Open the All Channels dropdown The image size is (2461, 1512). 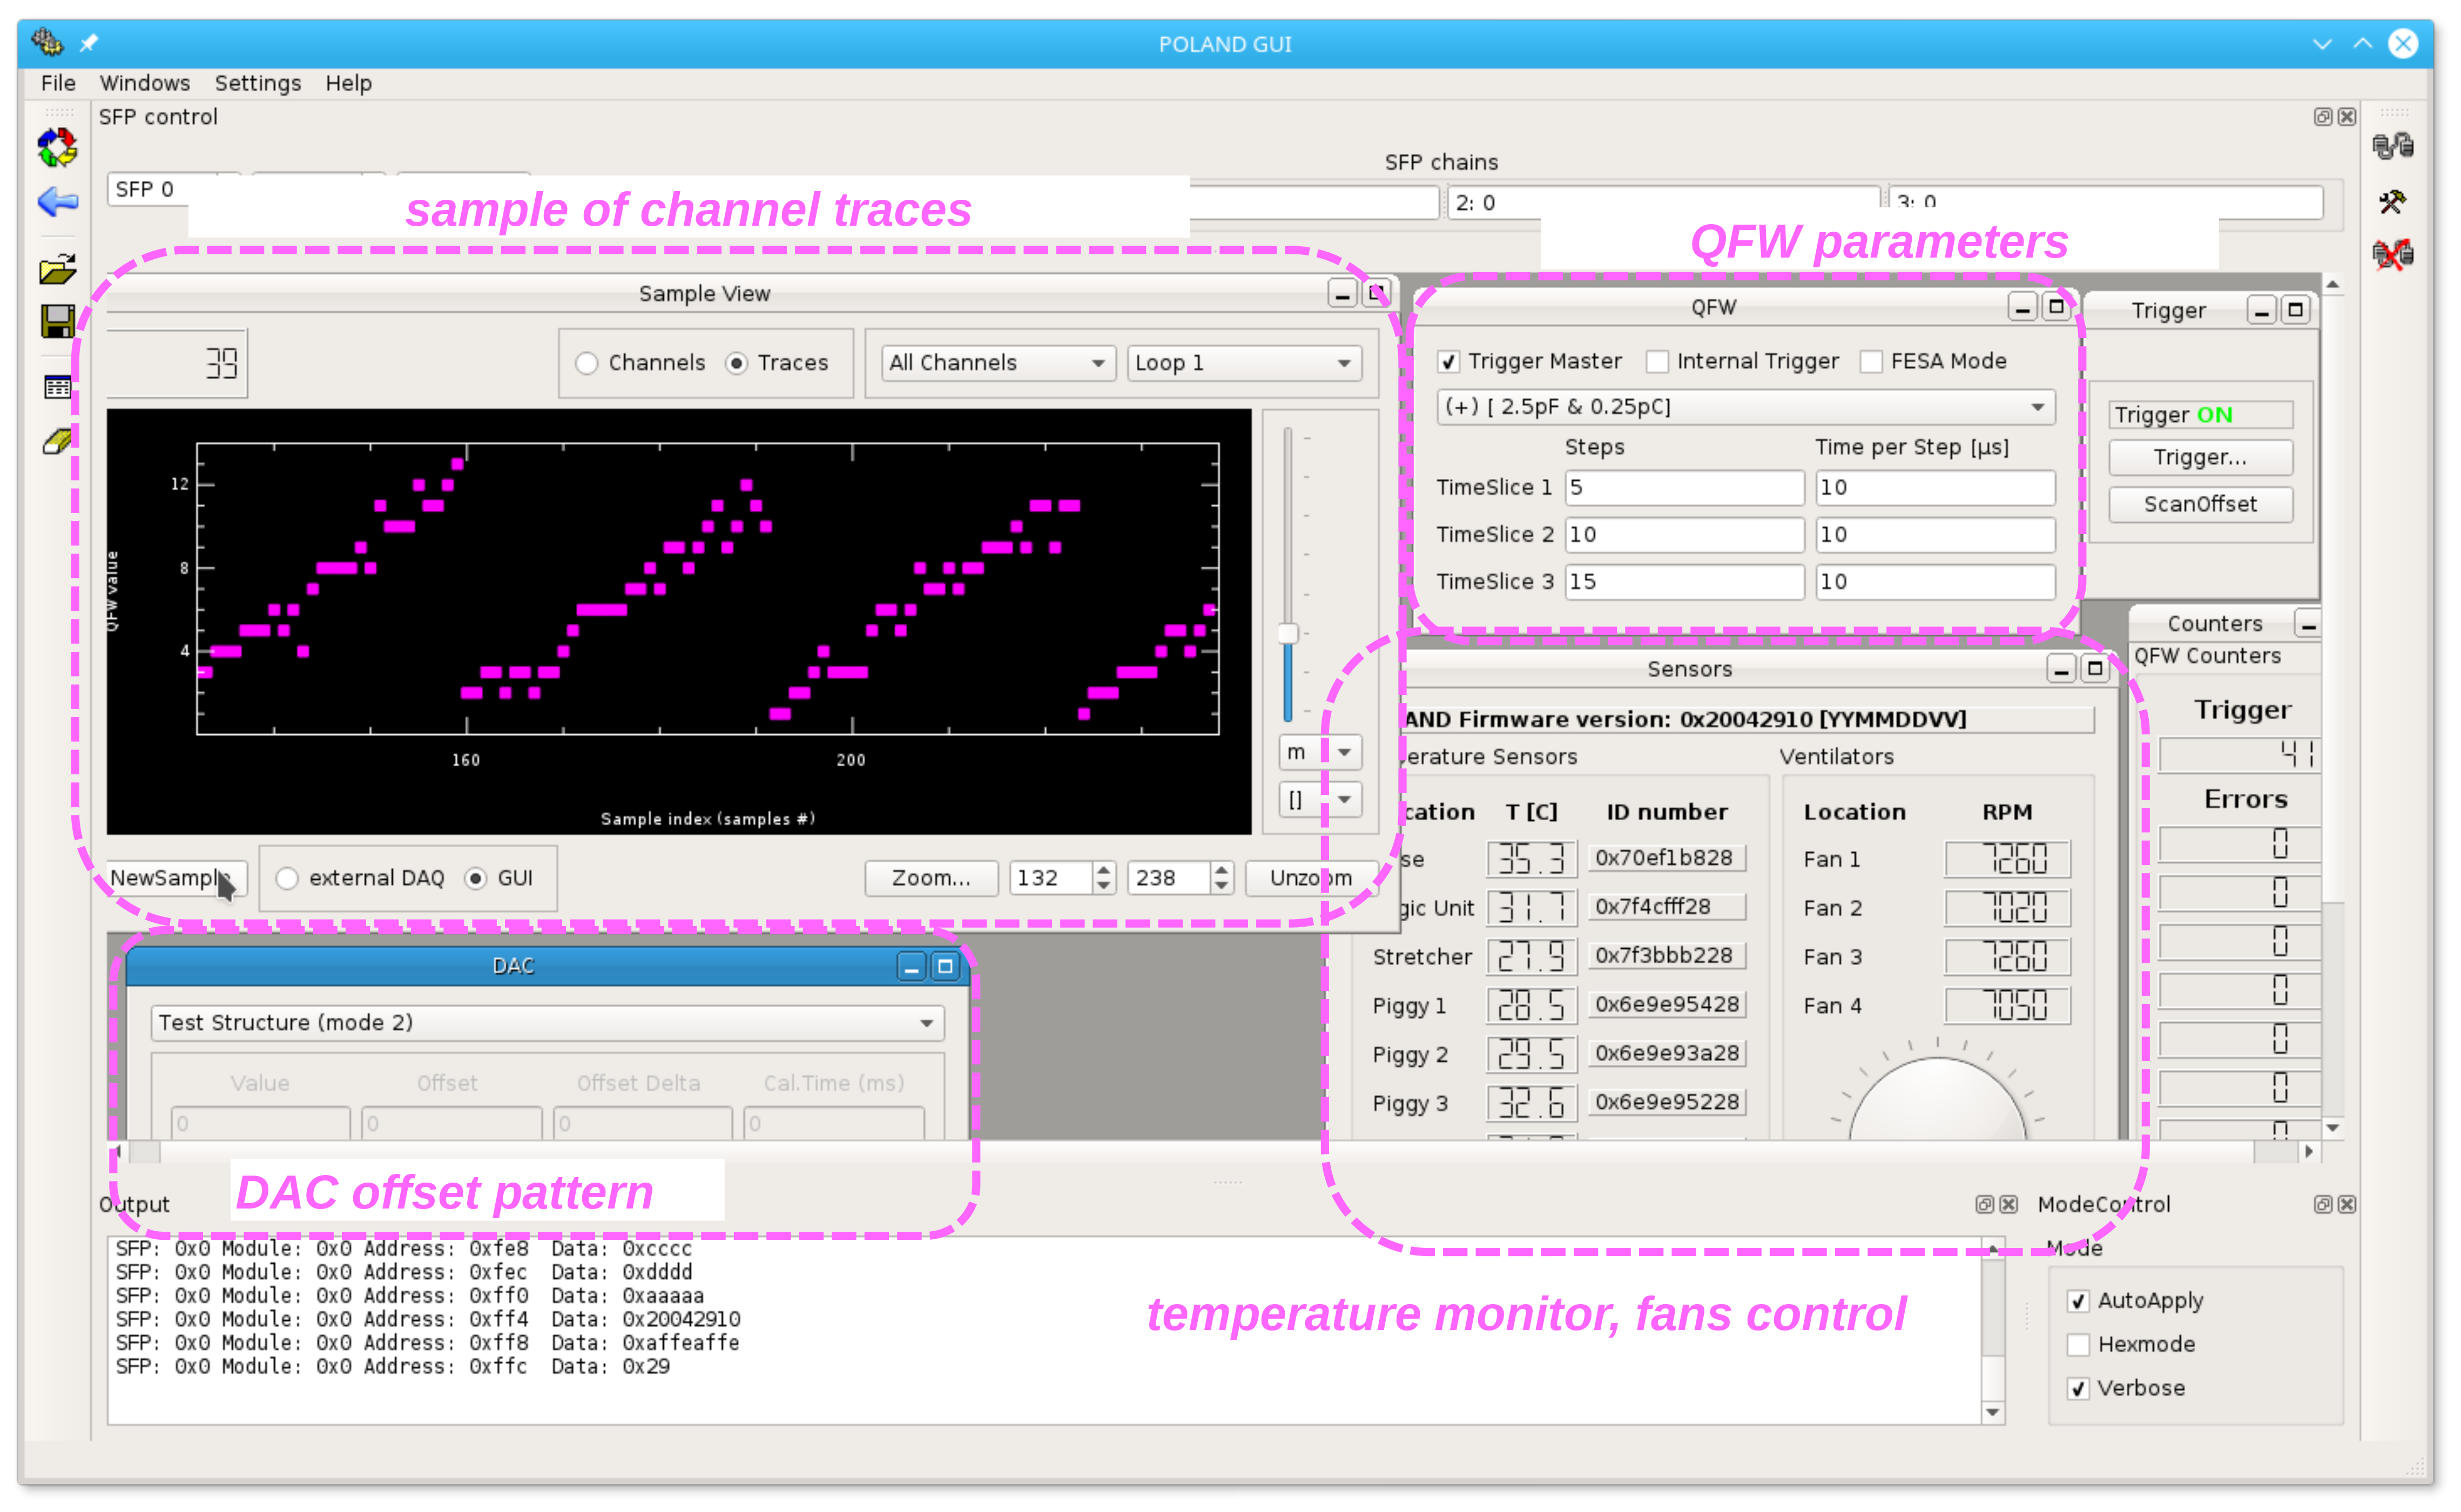point(996,363)
